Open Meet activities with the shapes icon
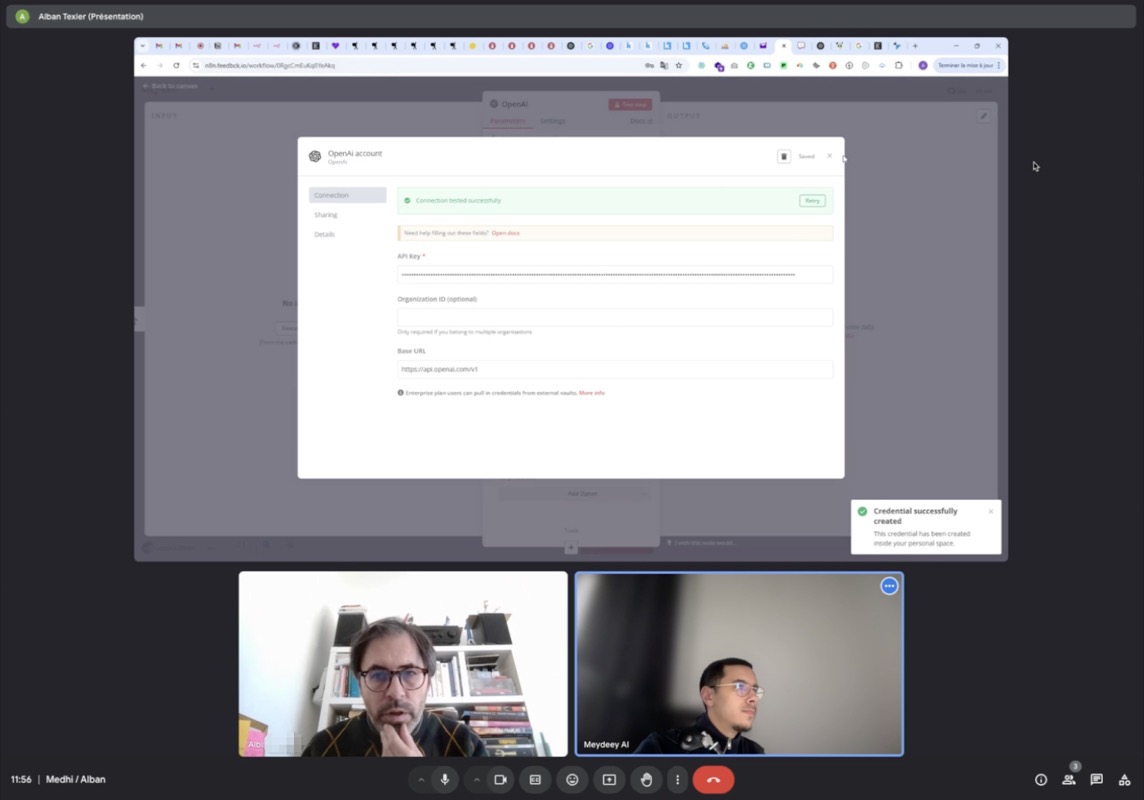This screenshot has width=1144, height=800. [x=1124, y=779]
